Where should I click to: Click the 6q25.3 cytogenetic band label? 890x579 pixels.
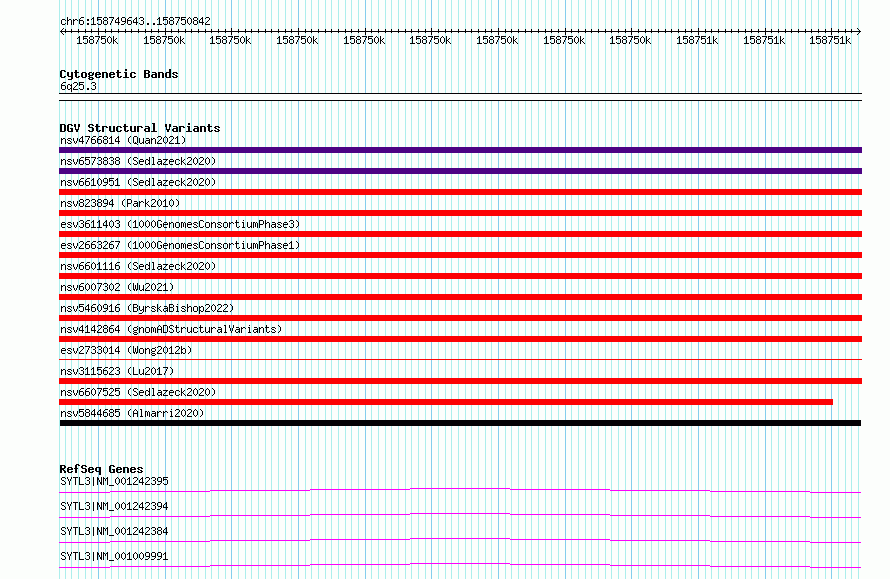[x=78, y=86]
